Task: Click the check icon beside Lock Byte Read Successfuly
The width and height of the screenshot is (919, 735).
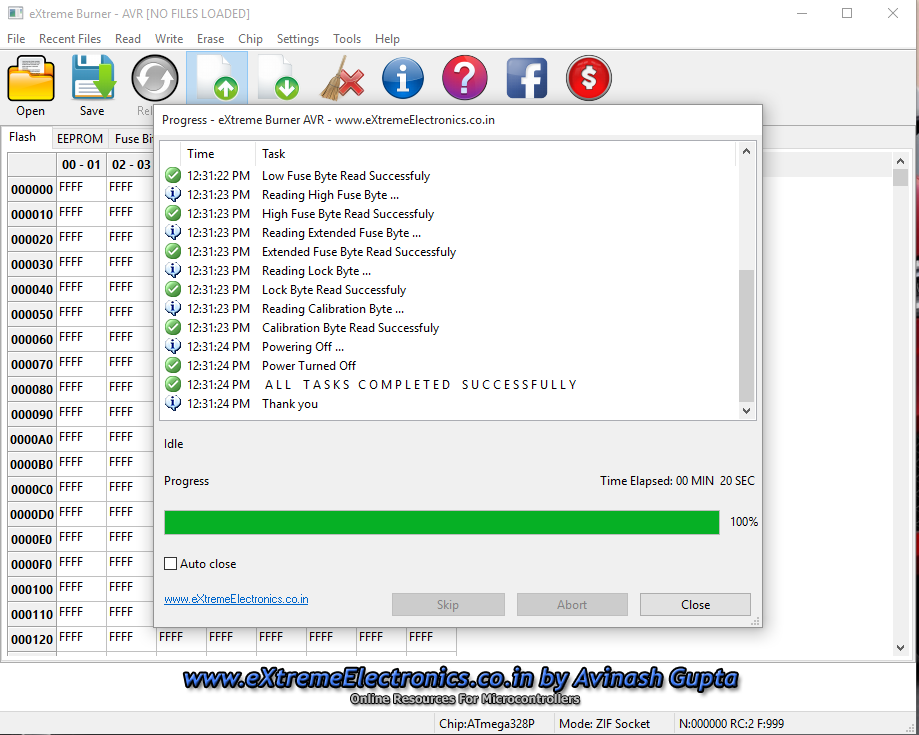Action: click(x=173, y=290)
